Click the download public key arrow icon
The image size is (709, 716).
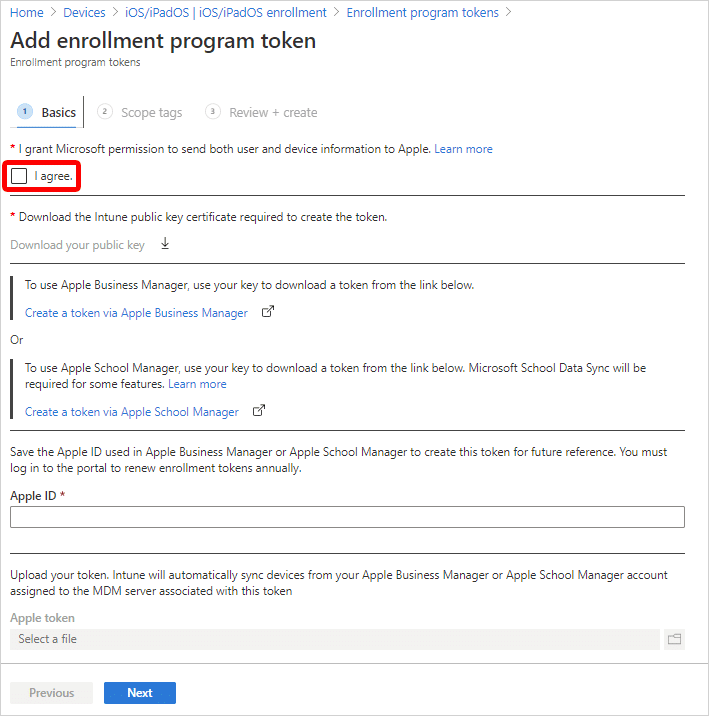pyautogui.click(x=165, y=244)
